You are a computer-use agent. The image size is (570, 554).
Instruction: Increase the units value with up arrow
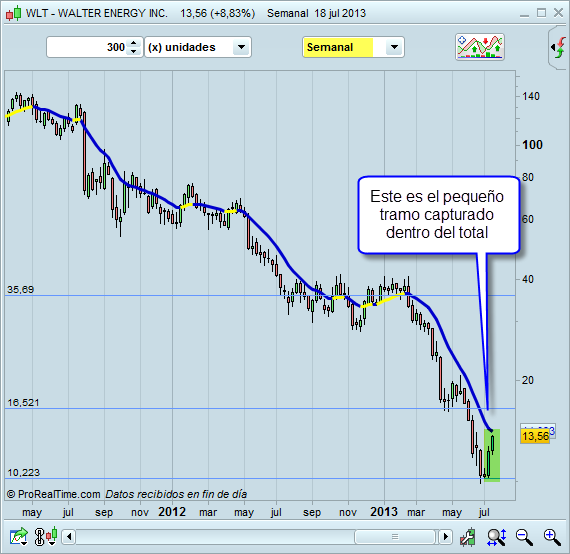coord(134,43)
